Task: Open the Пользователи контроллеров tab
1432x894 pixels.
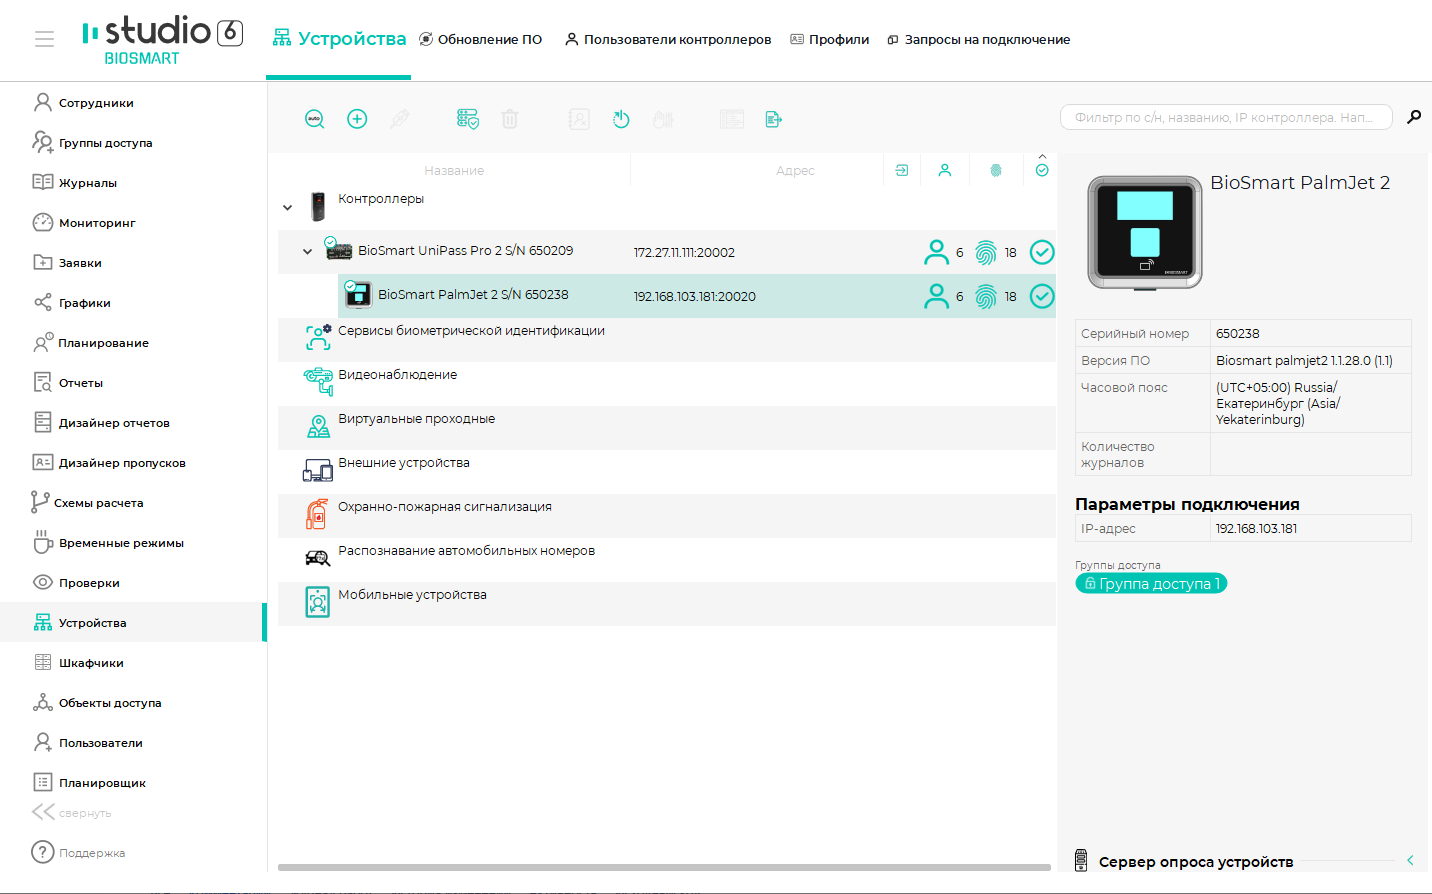Action: pyautogui.click(x=668, y=39)
